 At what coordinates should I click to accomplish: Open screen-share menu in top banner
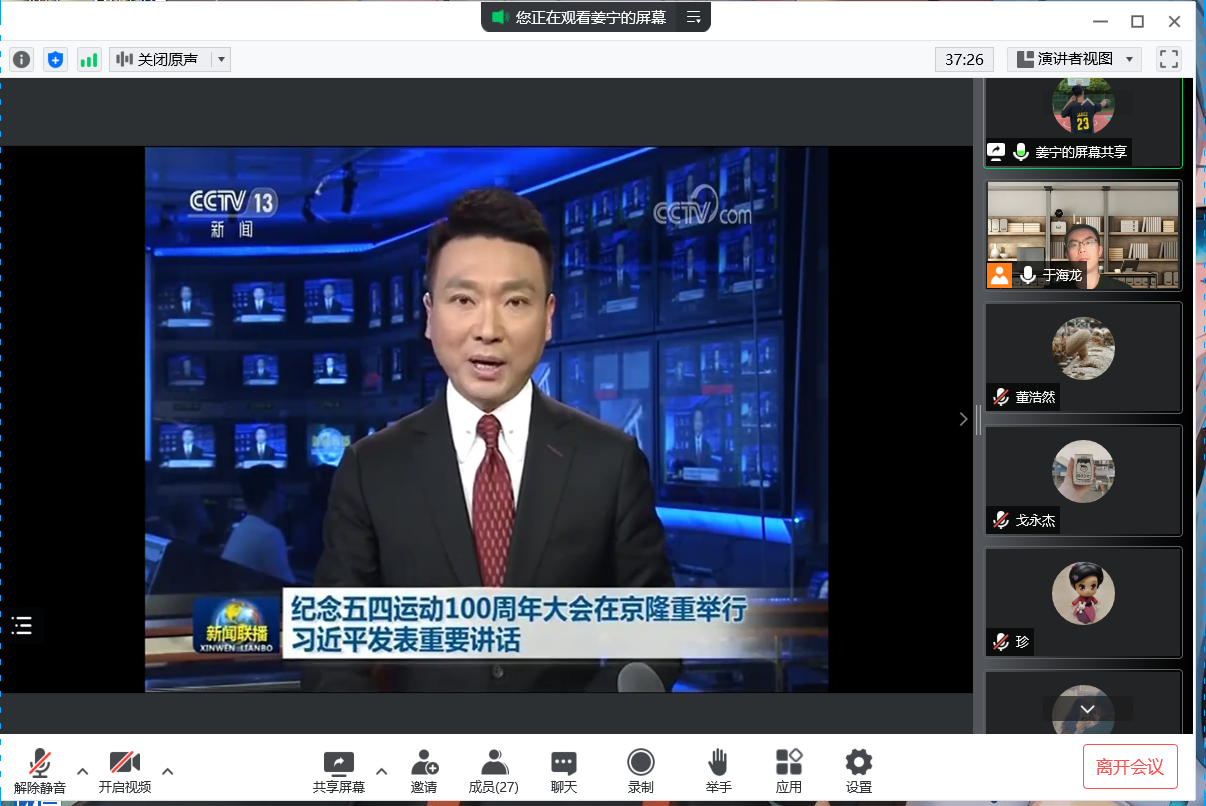pyautogui.click(x=693, y=17)
